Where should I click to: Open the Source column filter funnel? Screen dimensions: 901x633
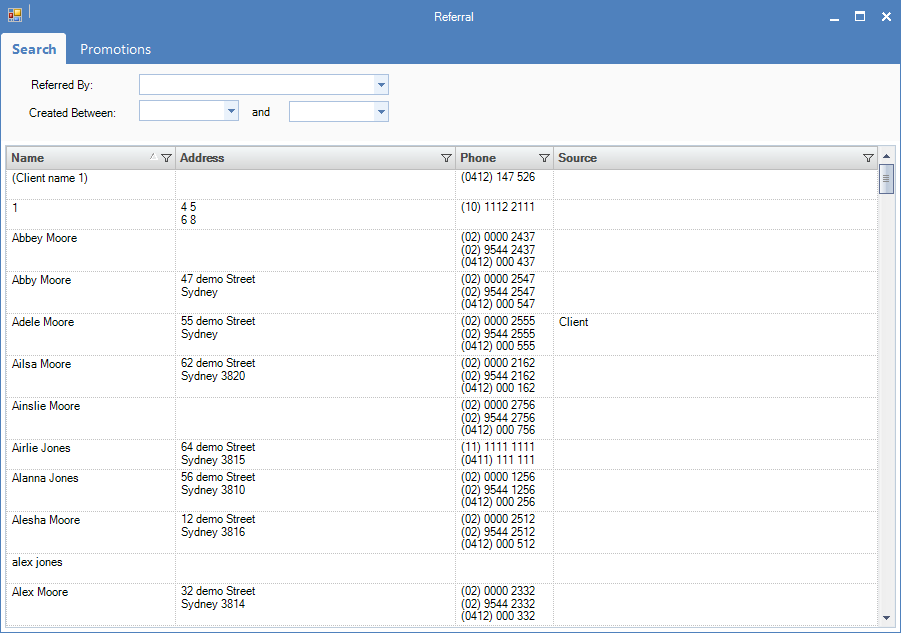point(868,158)
